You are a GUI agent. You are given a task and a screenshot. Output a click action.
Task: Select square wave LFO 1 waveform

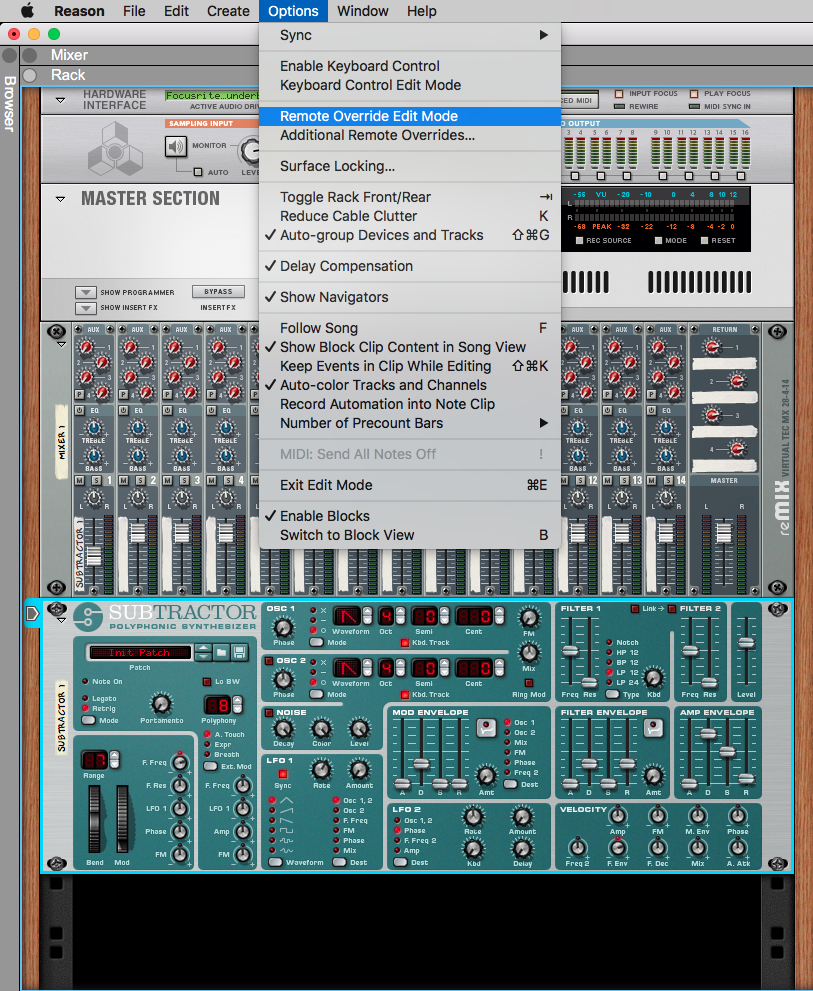point(272,830)
